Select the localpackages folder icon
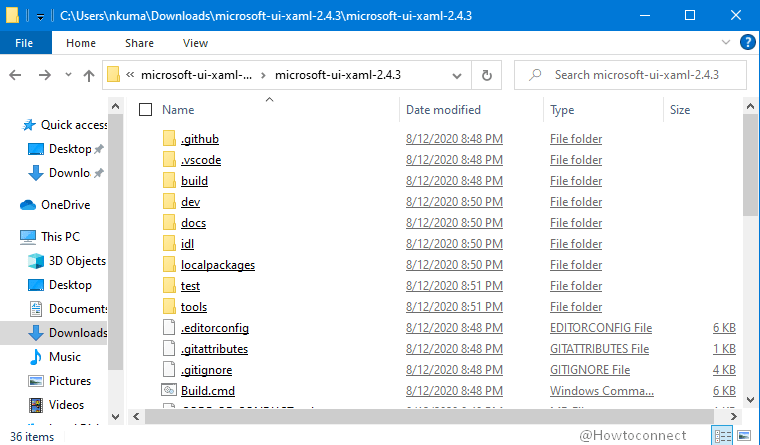Image resolution: width=760 pixels, height=445 pixels. point(169,265)
